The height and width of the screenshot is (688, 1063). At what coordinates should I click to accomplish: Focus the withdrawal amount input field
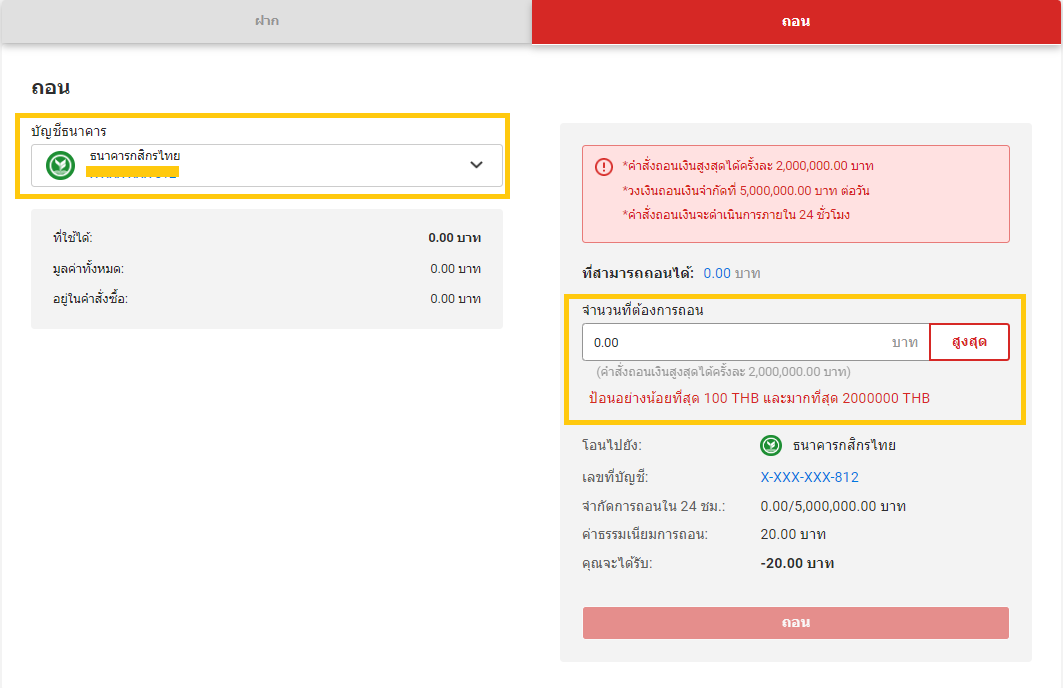tap(755, 342)
